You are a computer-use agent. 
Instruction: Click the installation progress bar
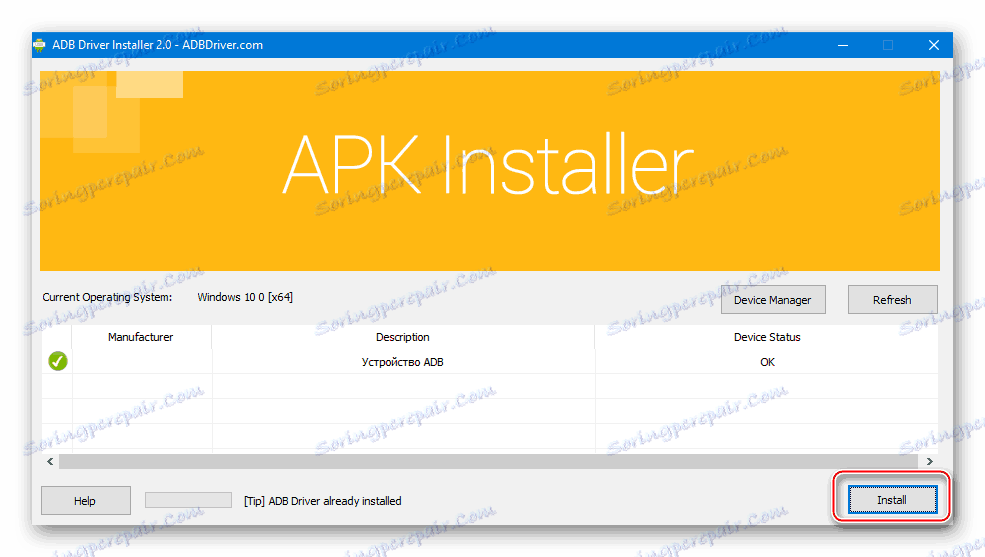[188, 500]
